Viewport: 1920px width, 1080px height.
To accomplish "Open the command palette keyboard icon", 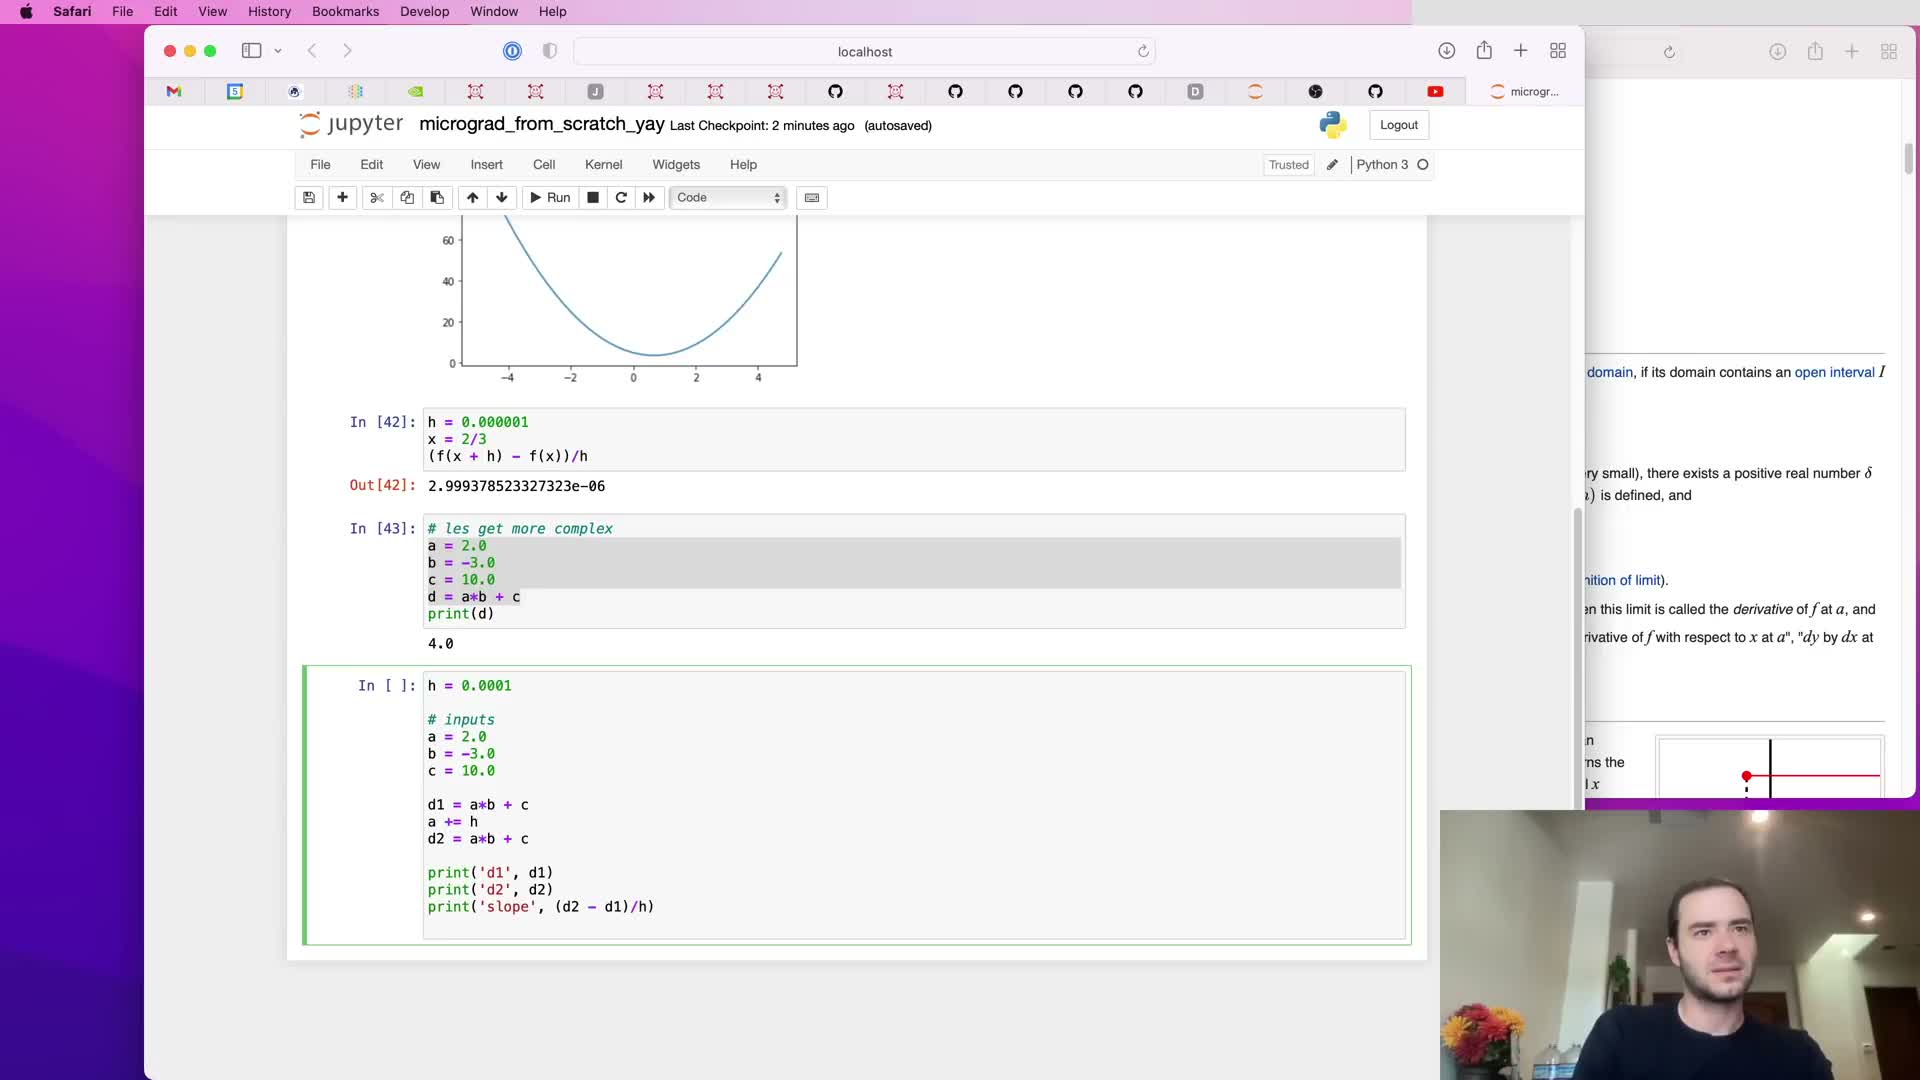I will pyautogui.click(x=812, y=198).
